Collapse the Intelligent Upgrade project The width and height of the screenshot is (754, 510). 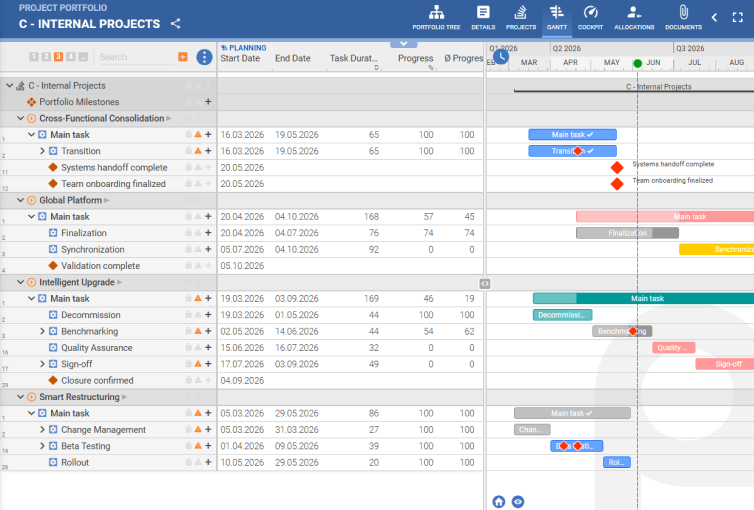[20, 282]
